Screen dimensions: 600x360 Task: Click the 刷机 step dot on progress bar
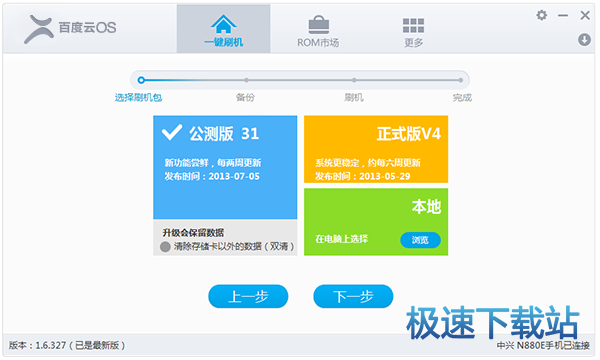354,80
